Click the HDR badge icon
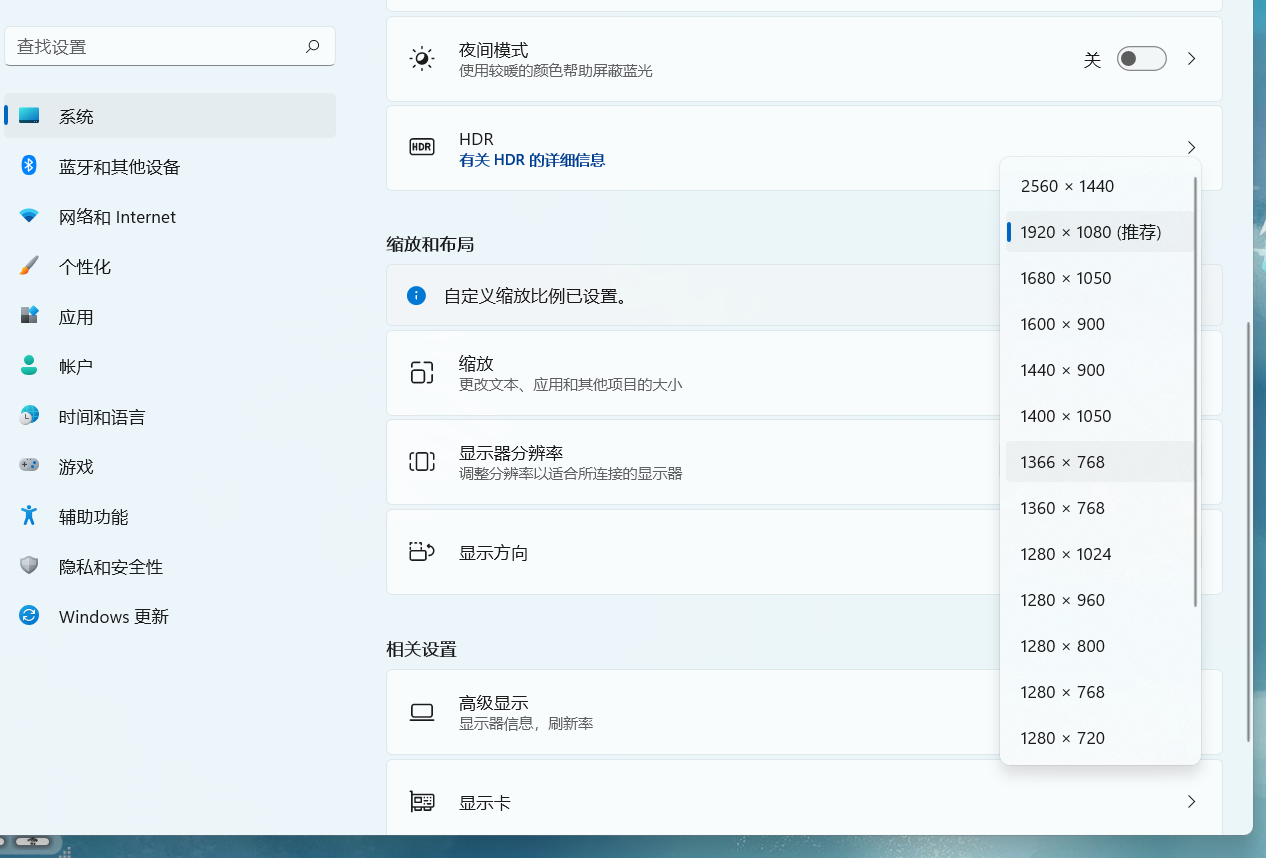 coord(422,148)
